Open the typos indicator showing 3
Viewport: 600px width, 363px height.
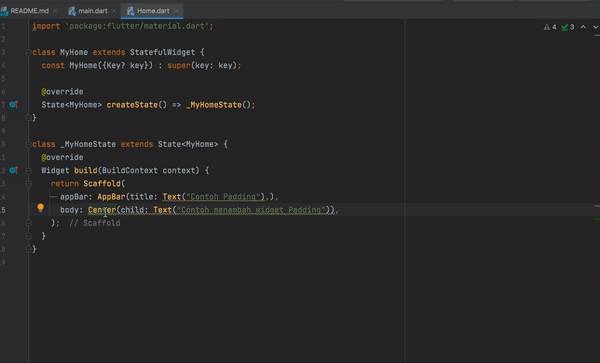567,27
